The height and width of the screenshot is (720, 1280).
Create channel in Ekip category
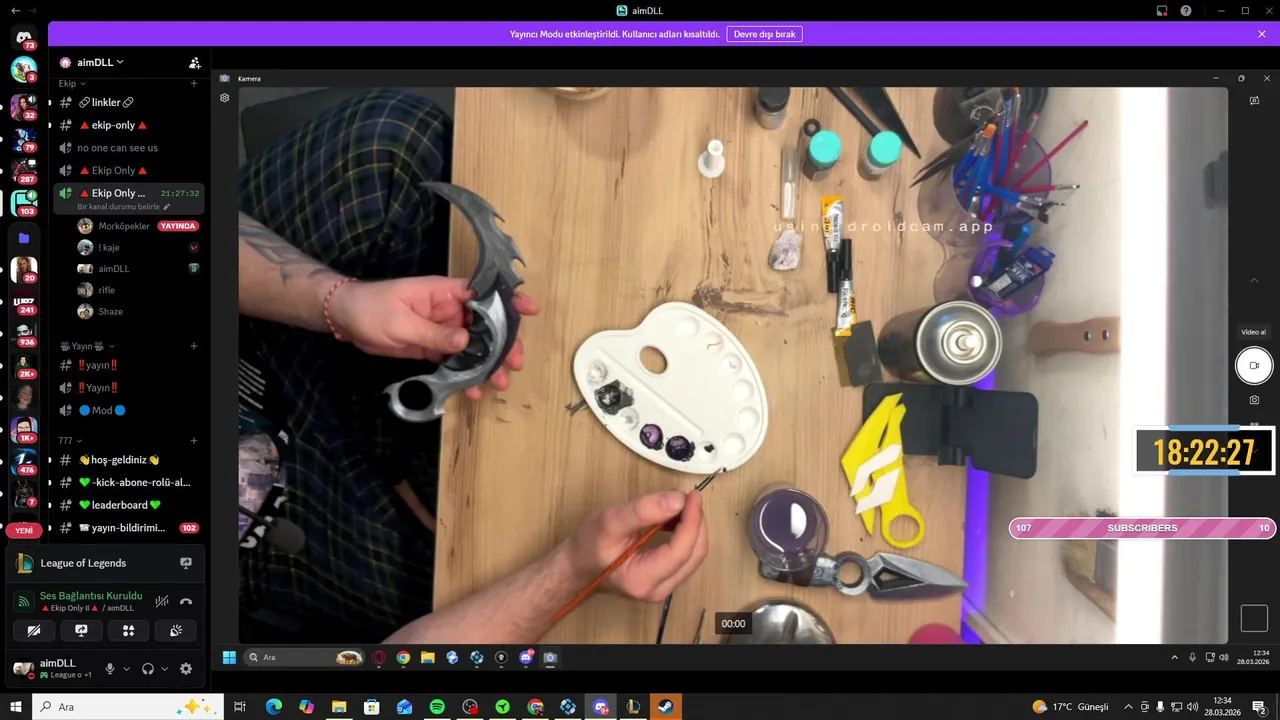[x=194, y=84]
